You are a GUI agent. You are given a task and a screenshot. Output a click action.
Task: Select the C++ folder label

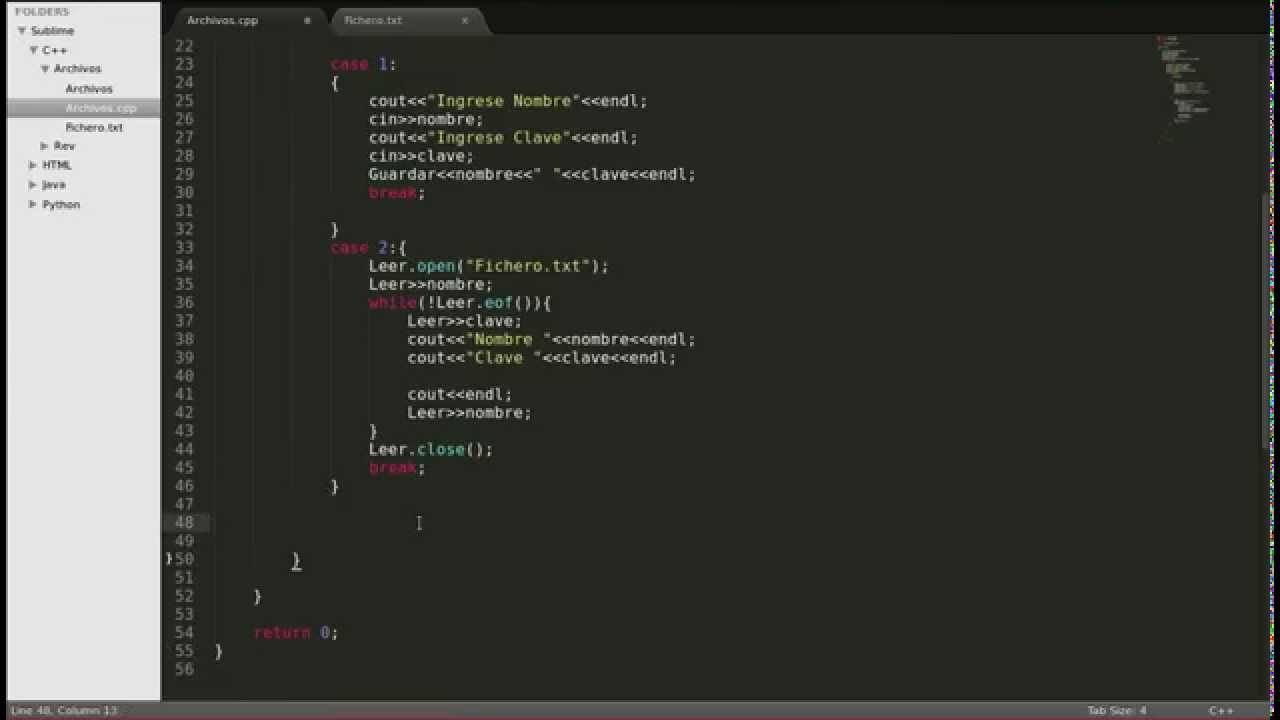click(x=54, y=50)
